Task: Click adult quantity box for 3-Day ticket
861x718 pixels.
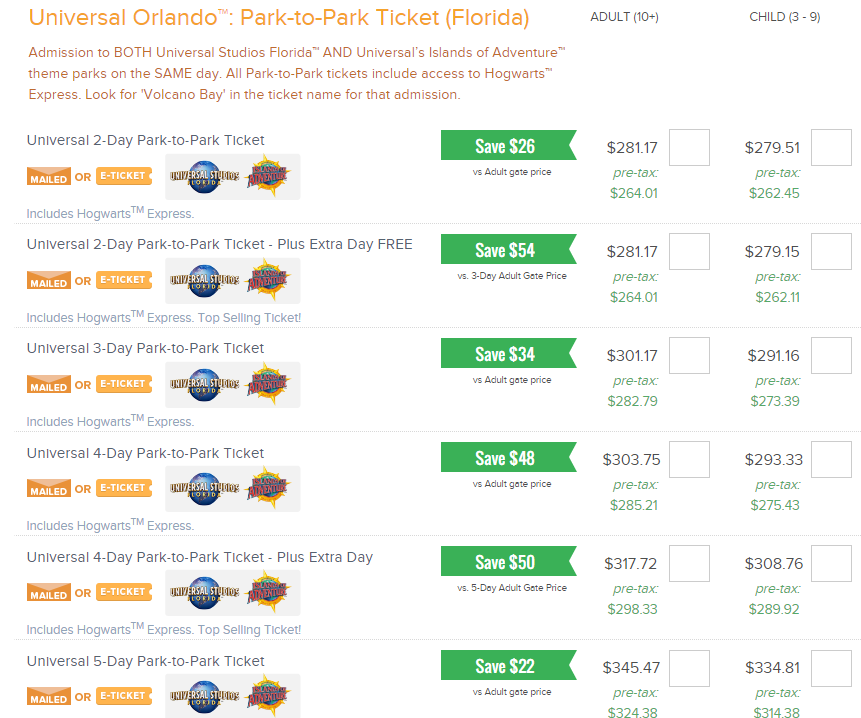Action: coord(689,356)
